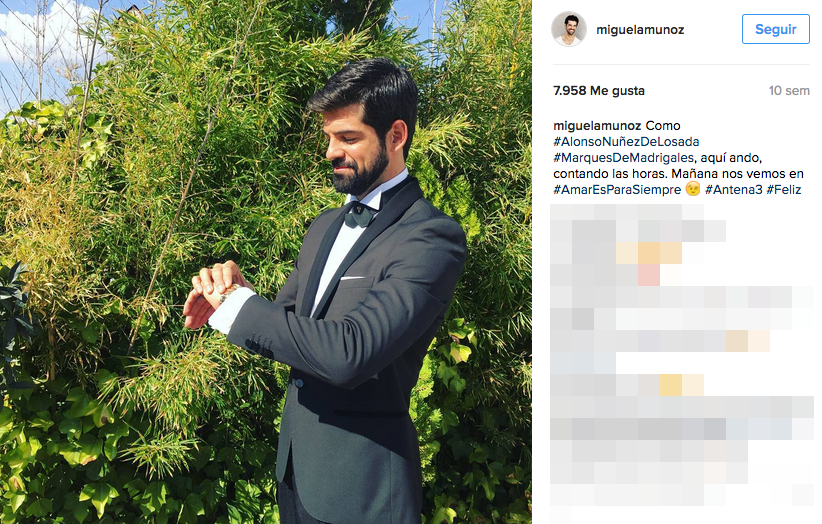Image resolution: width=822 pixels, height=524 pixels.
Task: Open the #AlonsoNuñezDeLosada hashtag
Action: (x=626, y=141)
